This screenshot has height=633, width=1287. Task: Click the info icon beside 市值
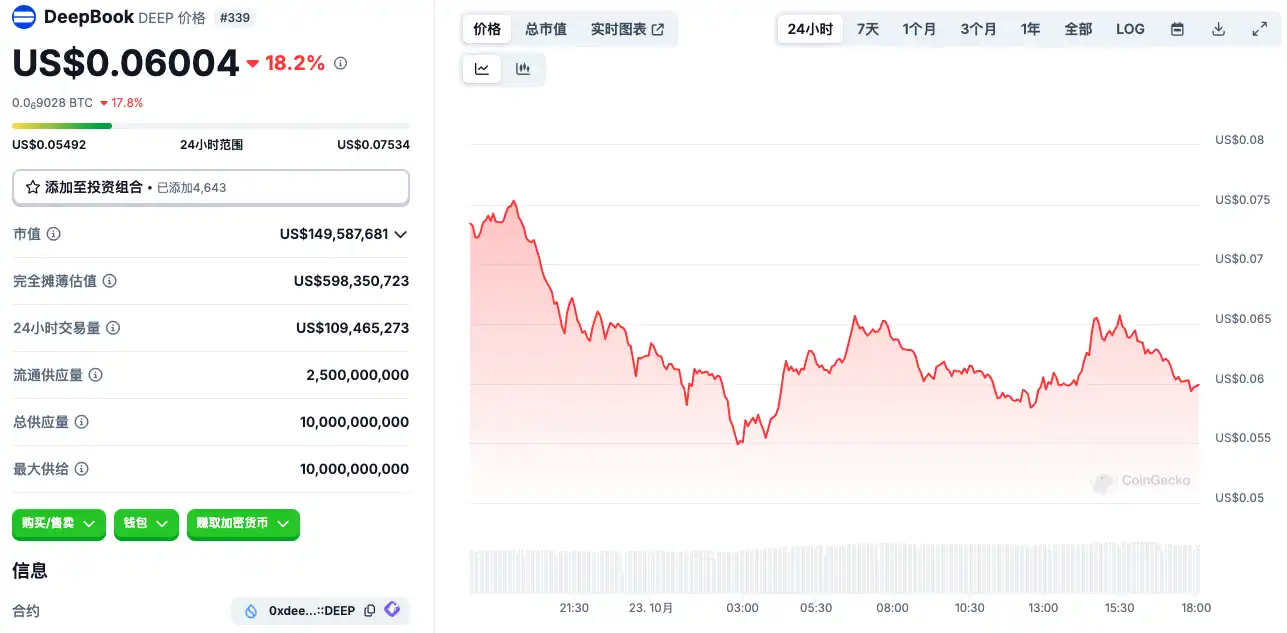(54, 234)
